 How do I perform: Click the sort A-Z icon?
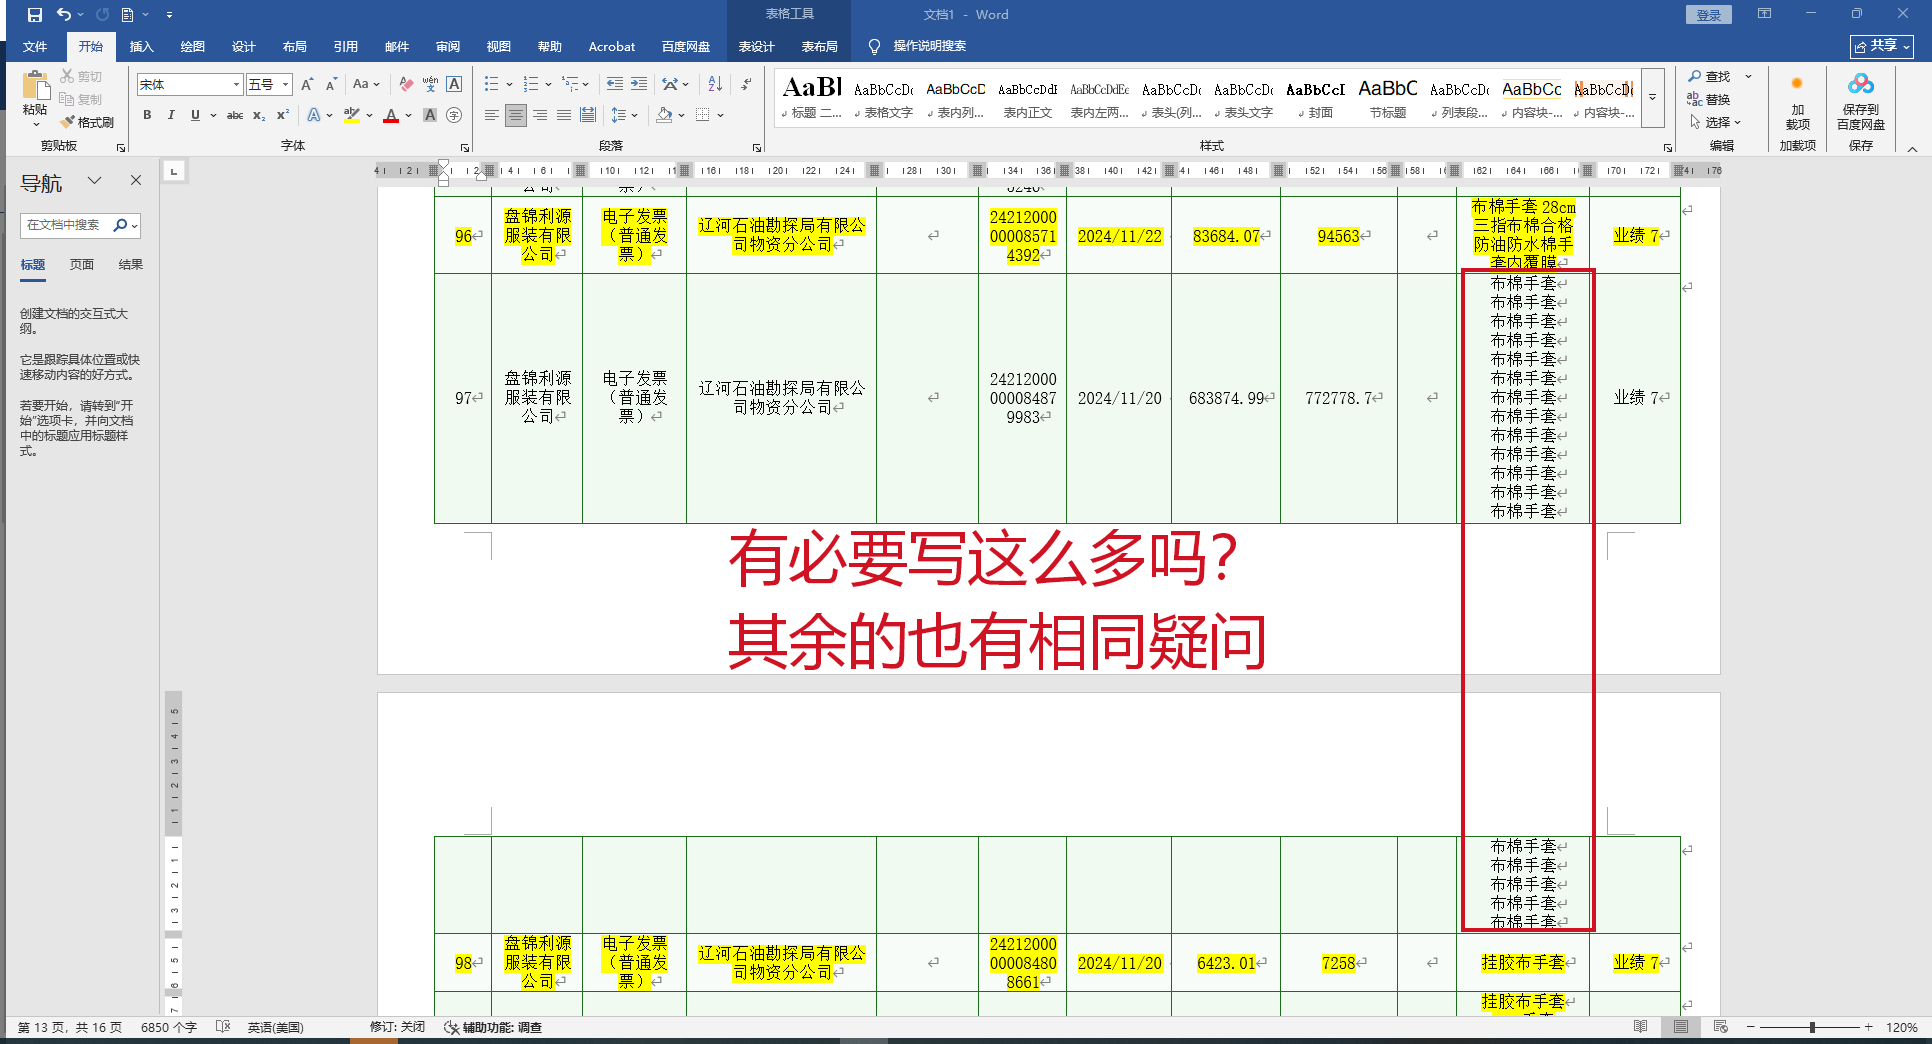pyautogui.click(x=715, y=85)
